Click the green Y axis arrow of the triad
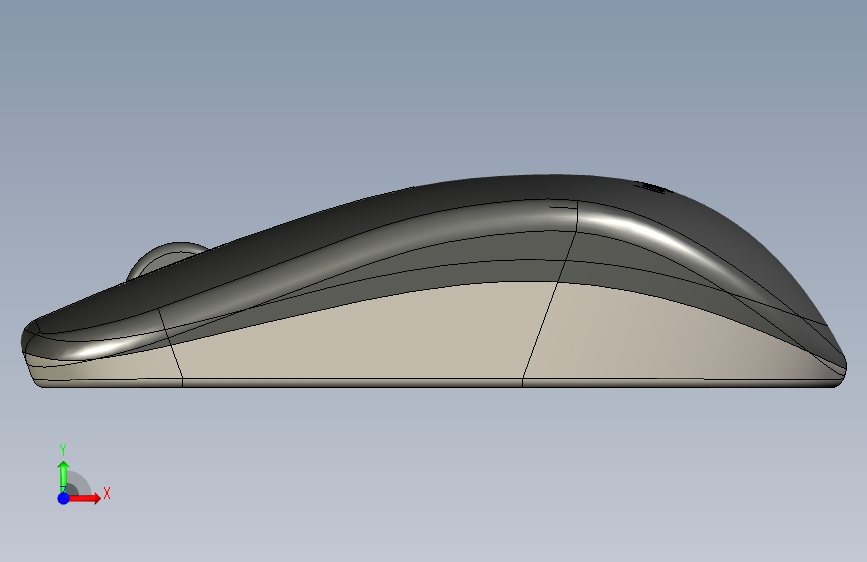Image resolution: width=867 pixels, height=562 pixels. tap(63, 477)
